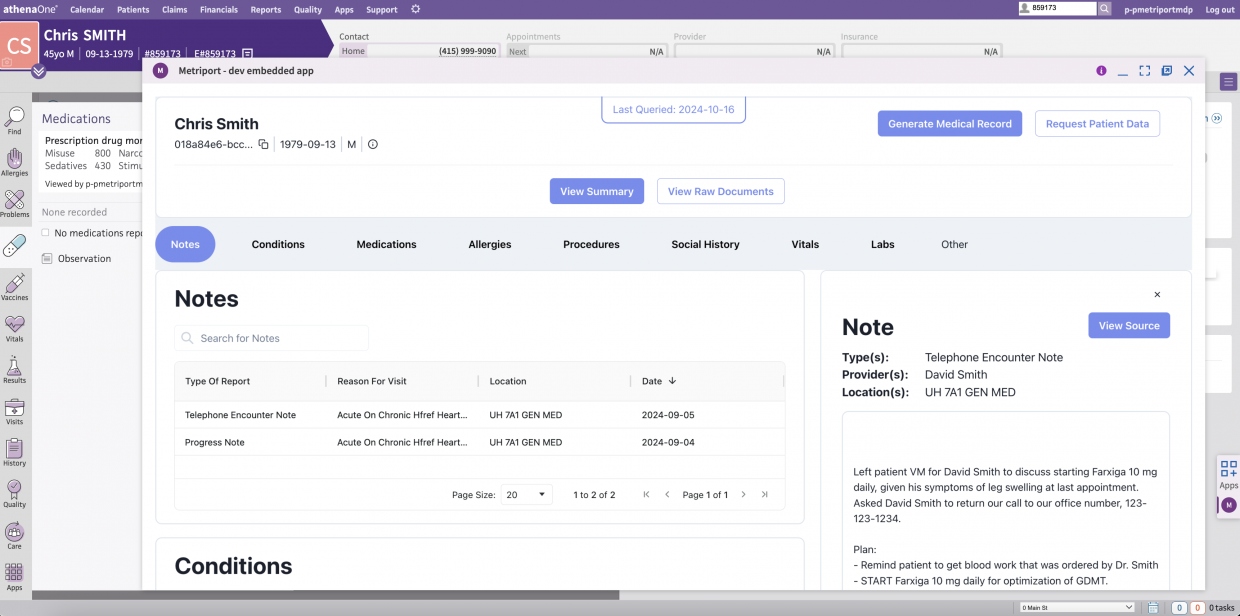Screen dimensions: 1240x616
Task: Open the Page Size dropdown
Action: pyautogui.click(x=526, y=494)
